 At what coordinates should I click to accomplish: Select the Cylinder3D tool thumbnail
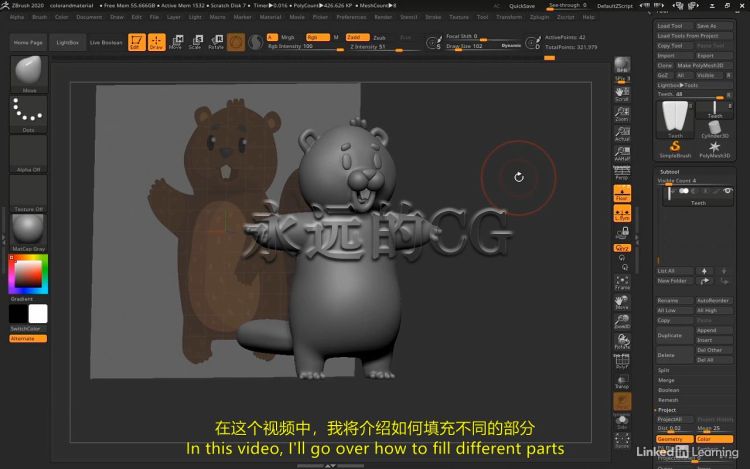coord(715,130)
